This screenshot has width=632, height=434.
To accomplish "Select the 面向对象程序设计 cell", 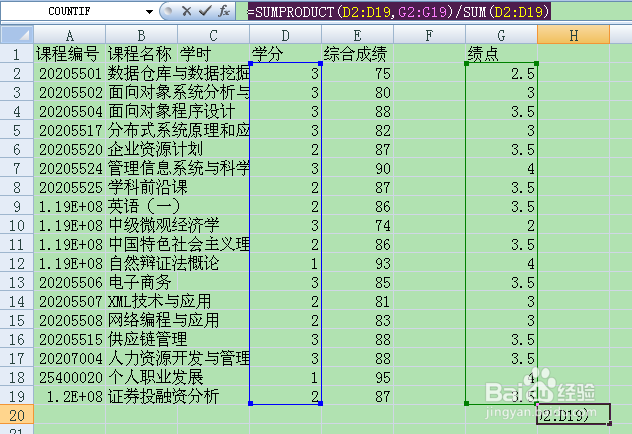I will [x=141, y=112].
